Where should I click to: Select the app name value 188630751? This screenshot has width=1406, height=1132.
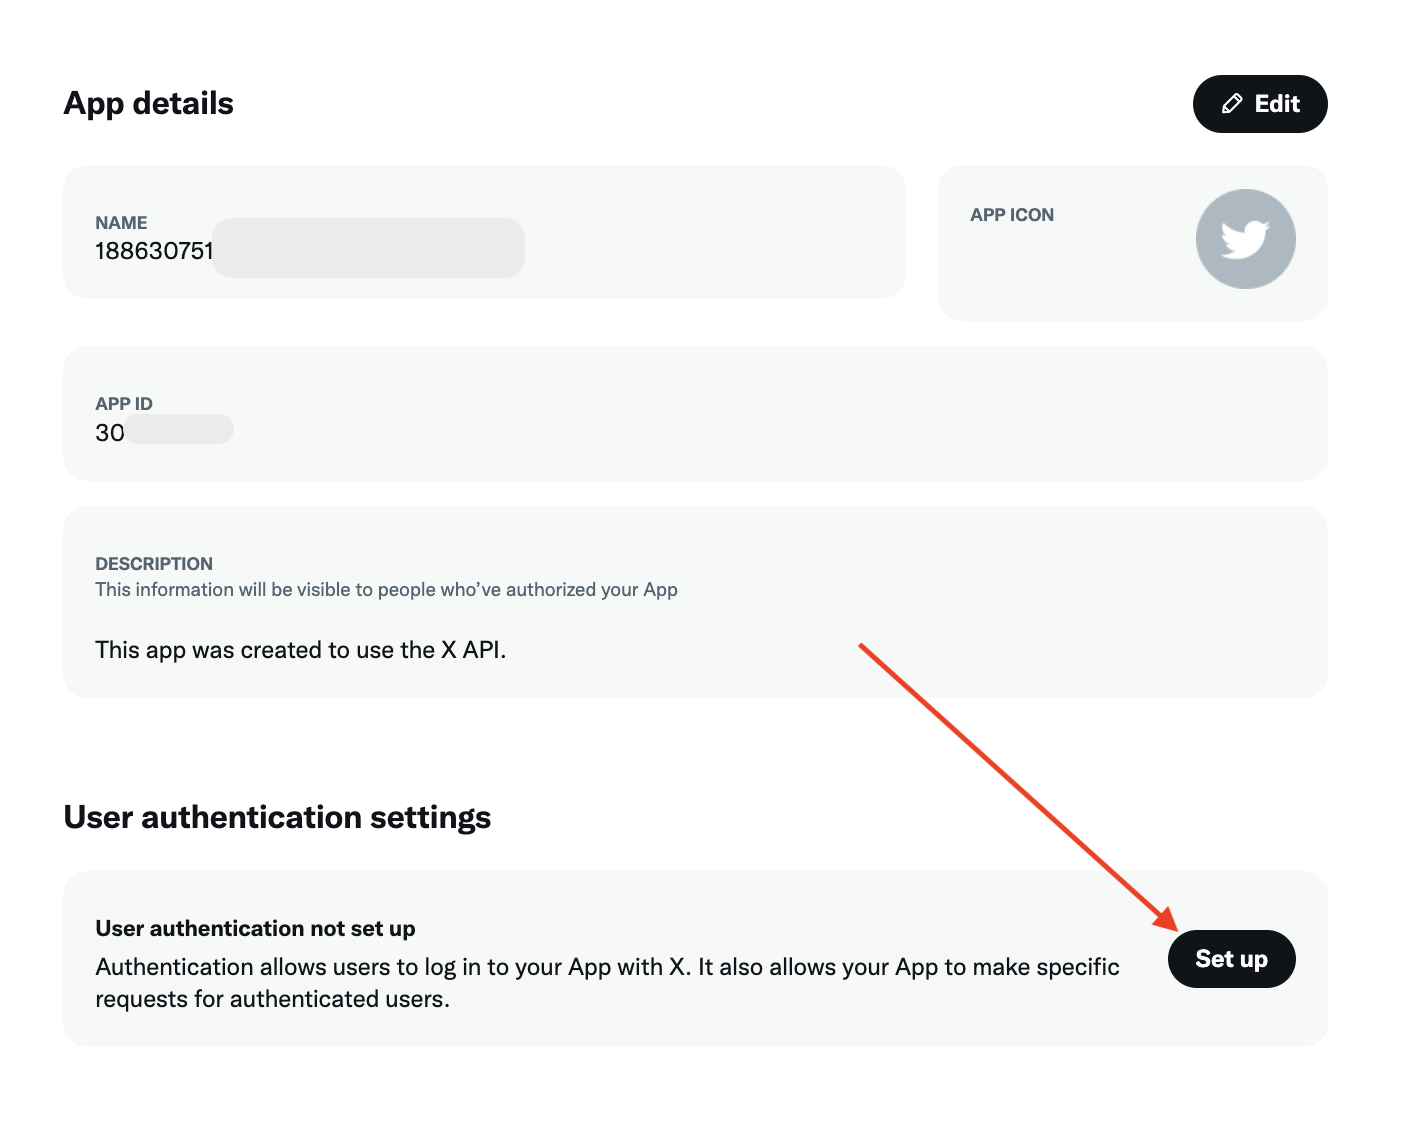(x=154, y=251)
